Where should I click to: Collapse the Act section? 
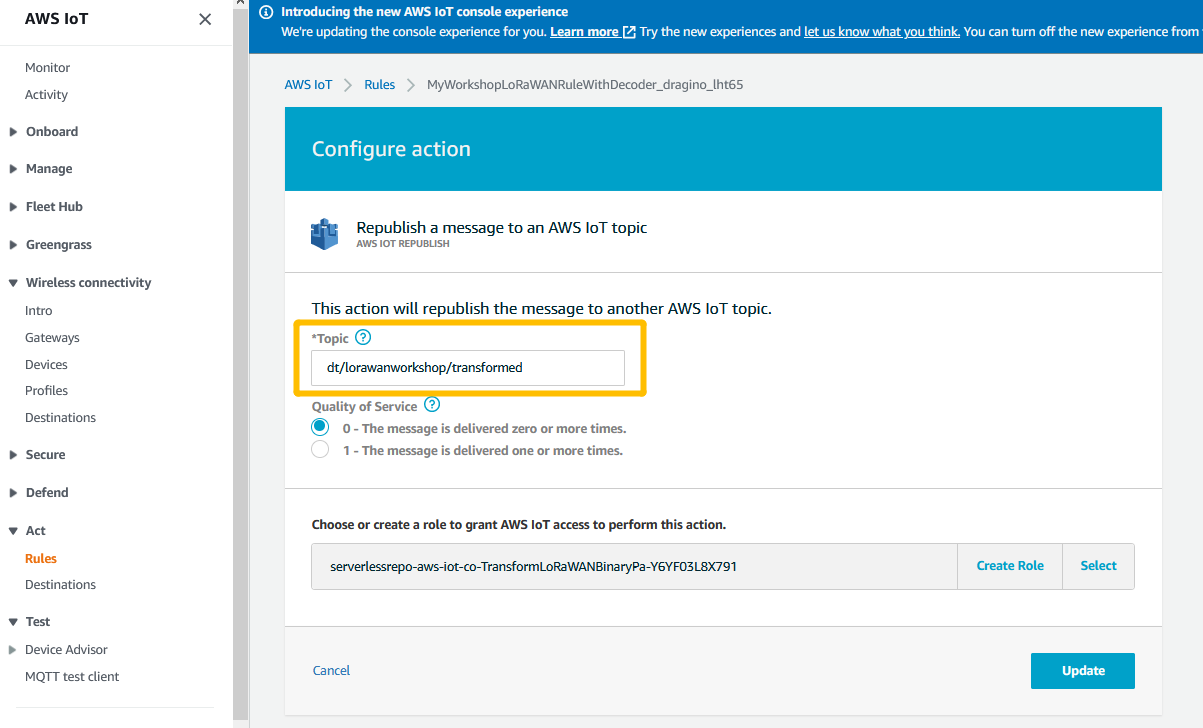click(x=13, y=531)
